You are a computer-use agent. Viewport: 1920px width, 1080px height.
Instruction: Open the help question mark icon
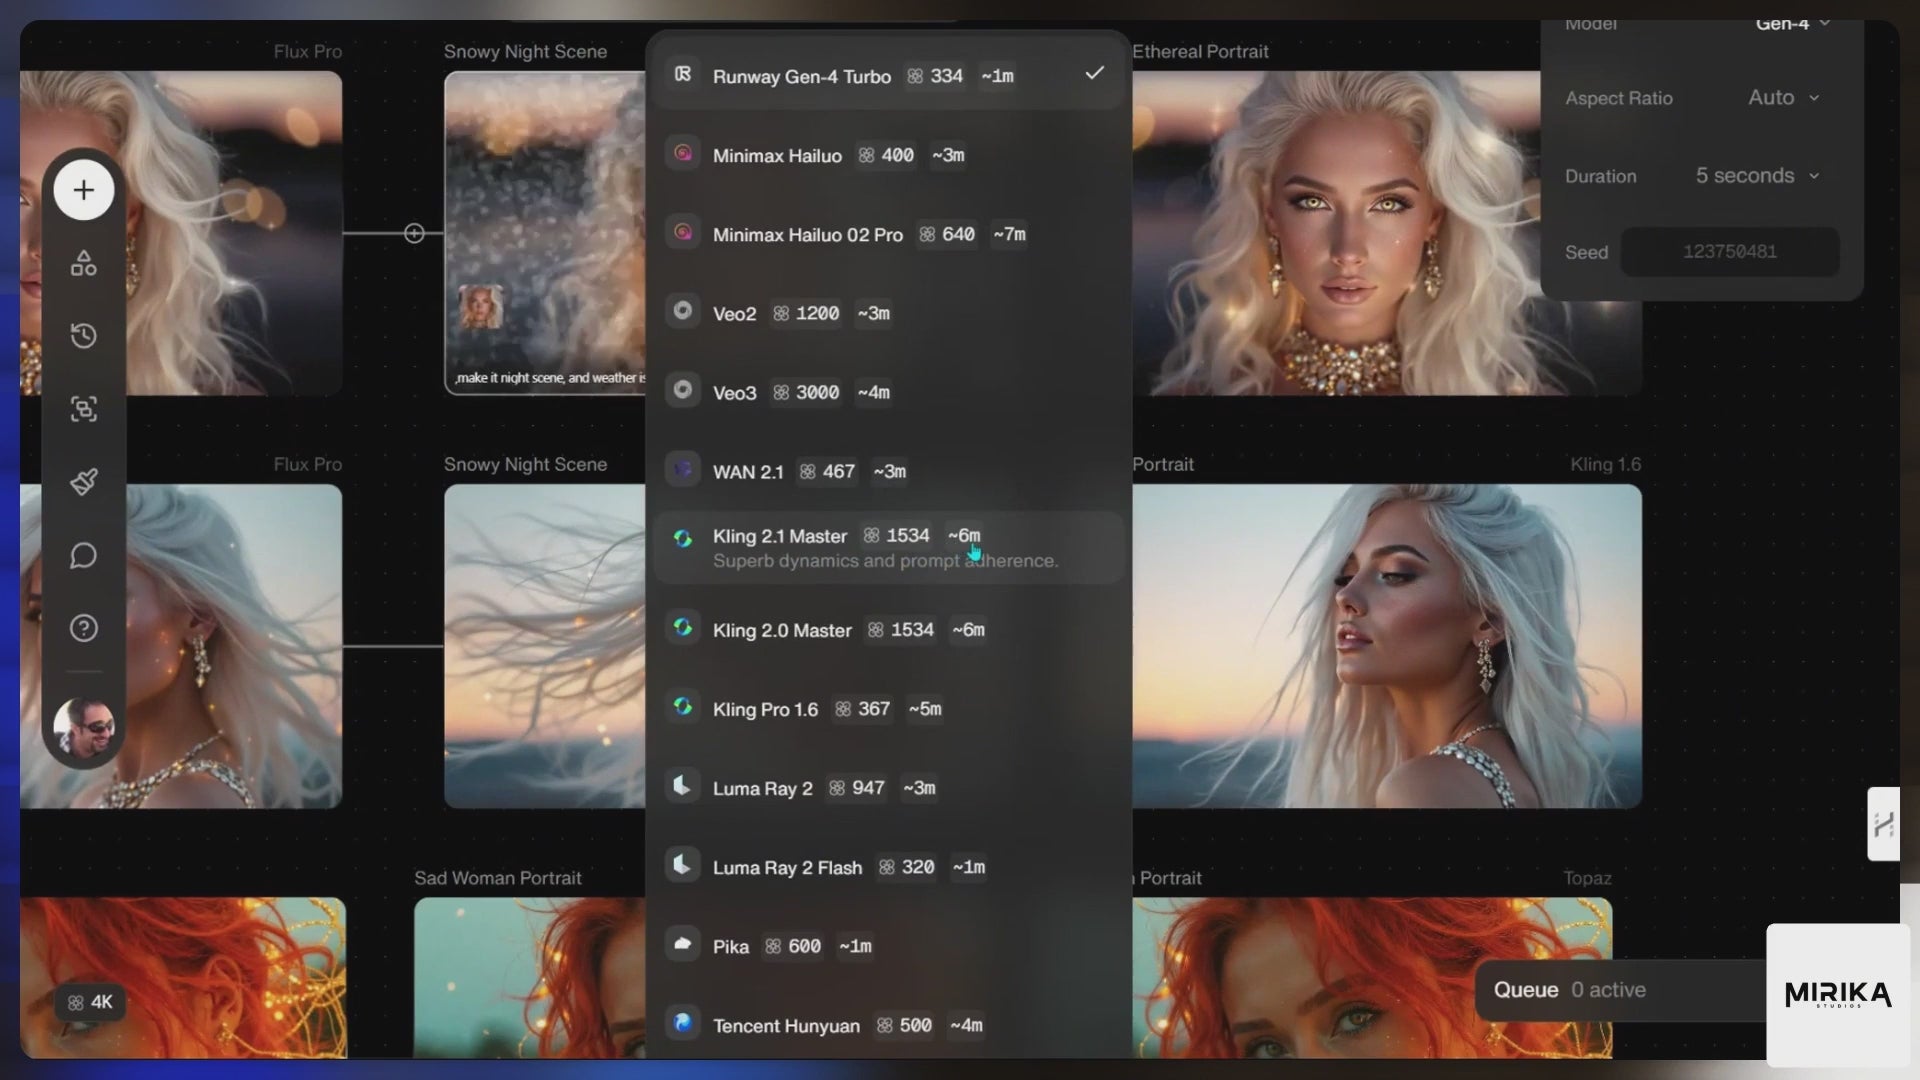84,628
